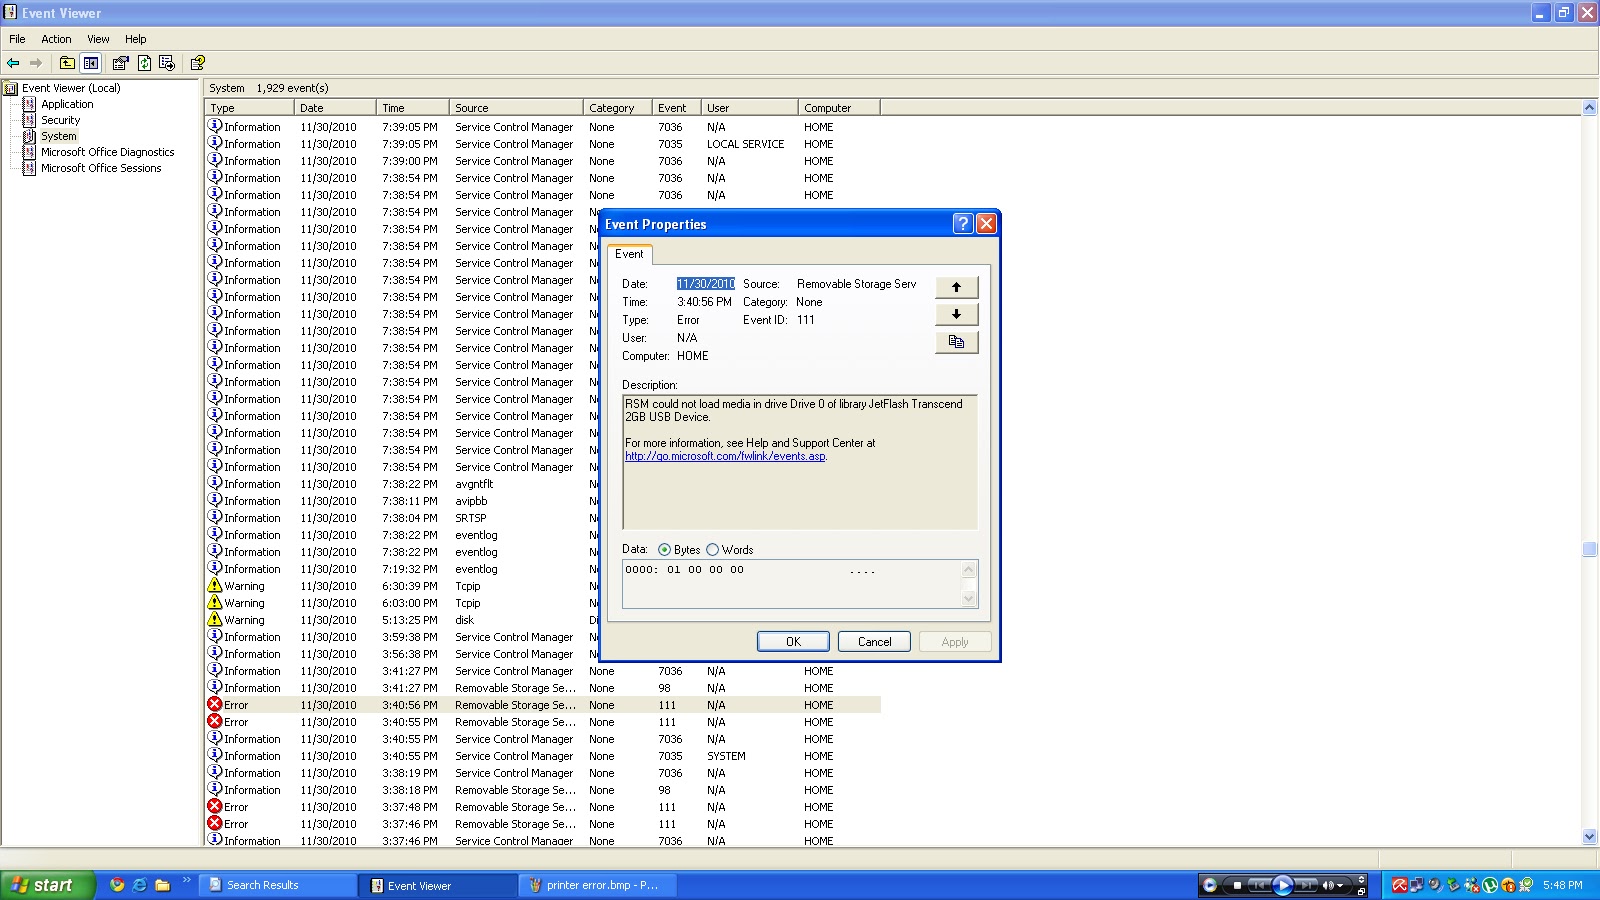
Task: Open the View menu
Action: [98, 39]
